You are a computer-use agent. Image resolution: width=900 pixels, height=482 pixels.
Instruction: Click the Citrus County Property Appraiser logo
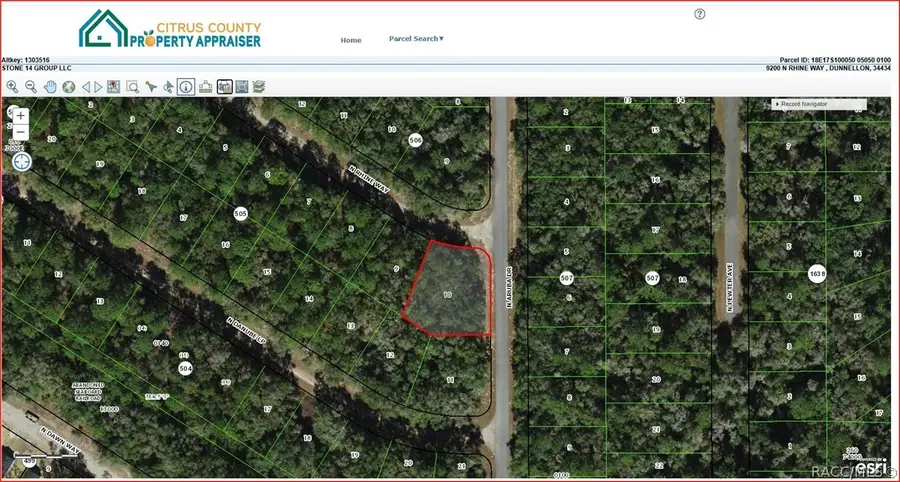pos(170,28)
